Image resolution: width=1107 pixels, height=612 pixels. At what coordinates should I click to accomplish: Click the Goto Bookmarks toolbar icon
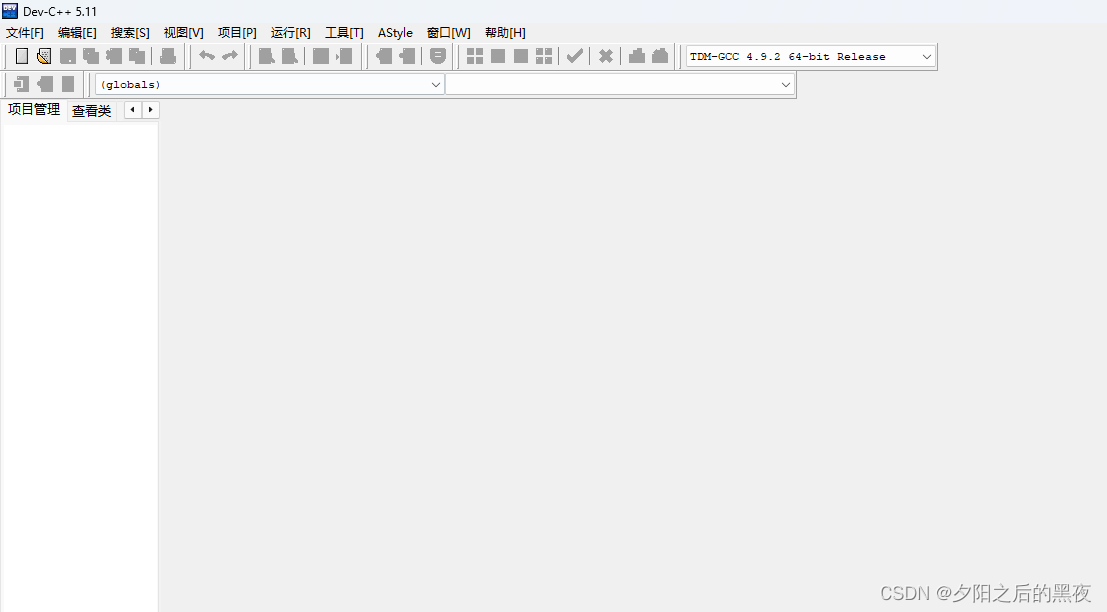(x=68, y=84)
